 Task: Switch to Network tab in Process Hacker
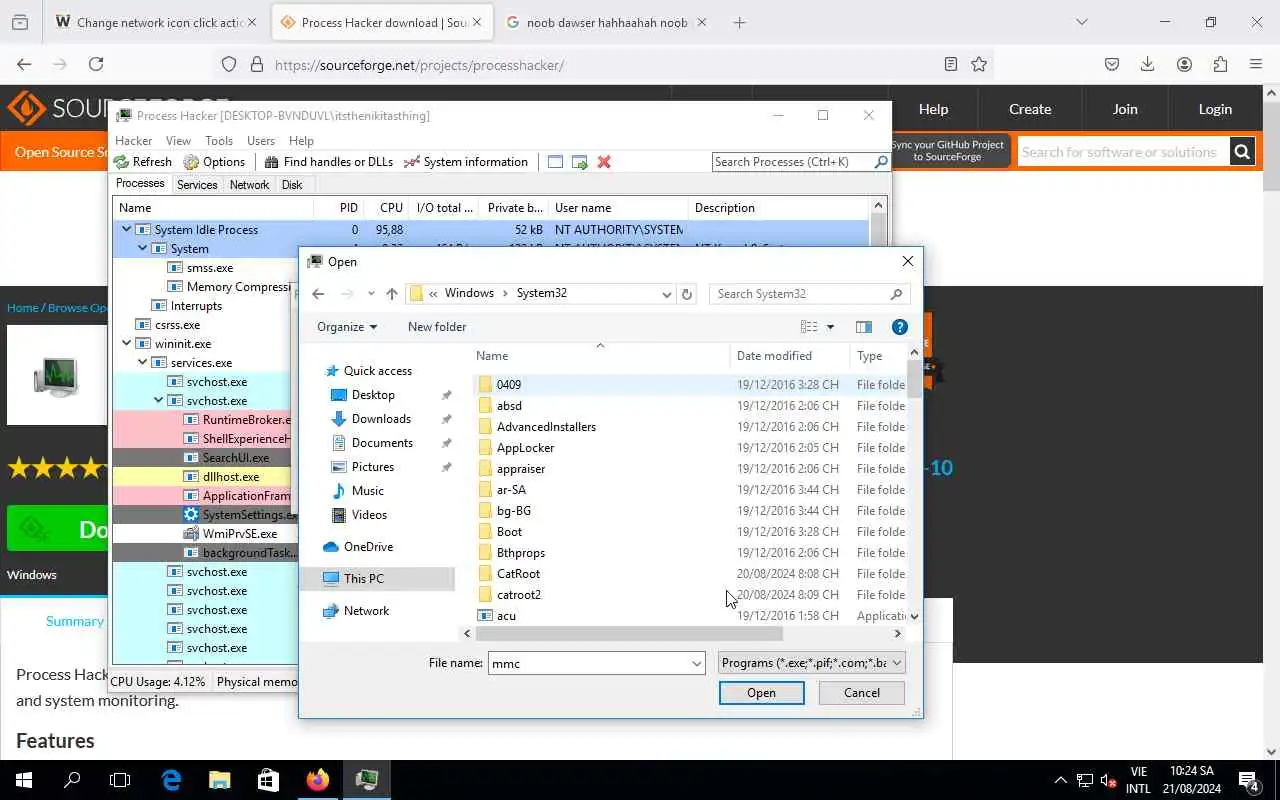[249, 185]
